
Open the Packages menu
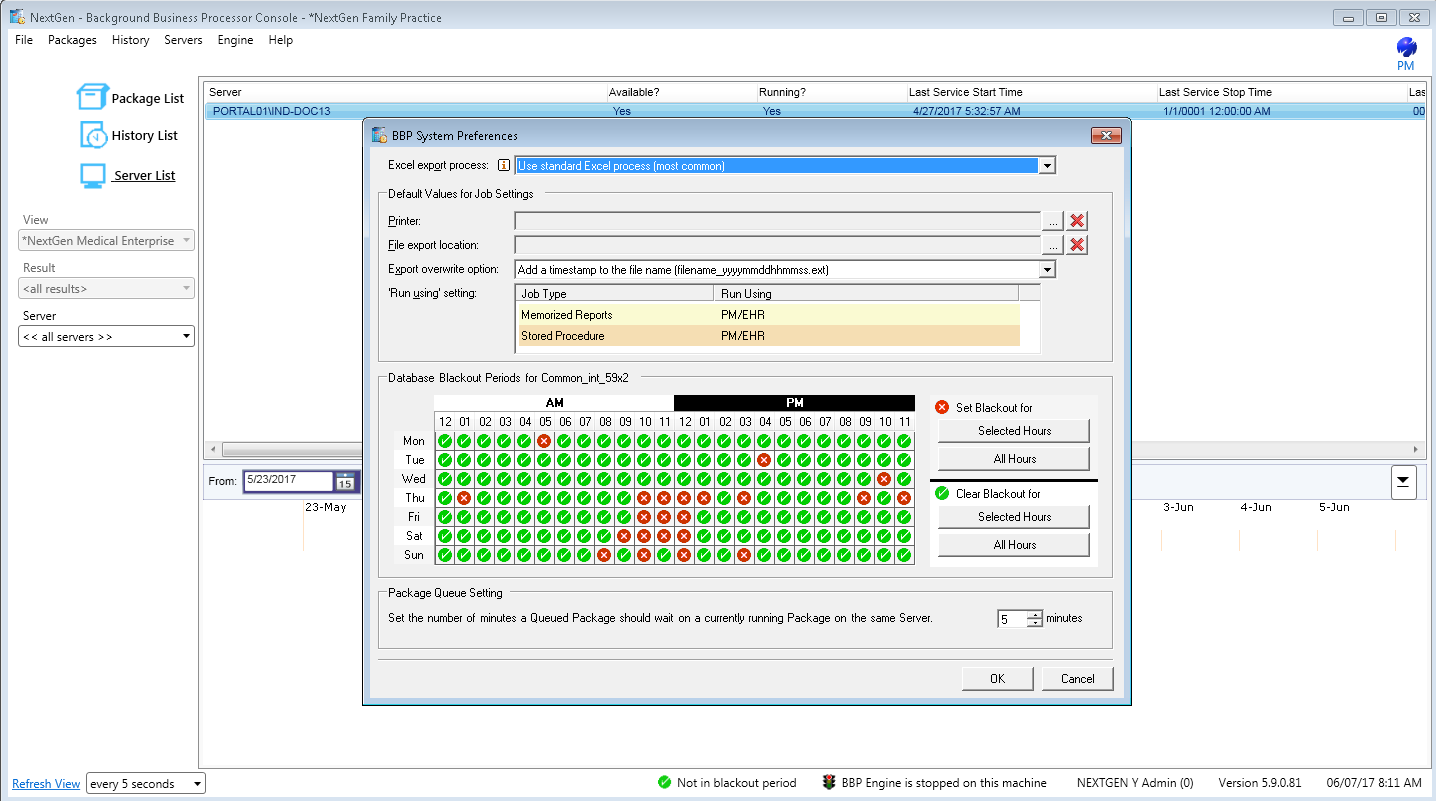coord(72,40)
